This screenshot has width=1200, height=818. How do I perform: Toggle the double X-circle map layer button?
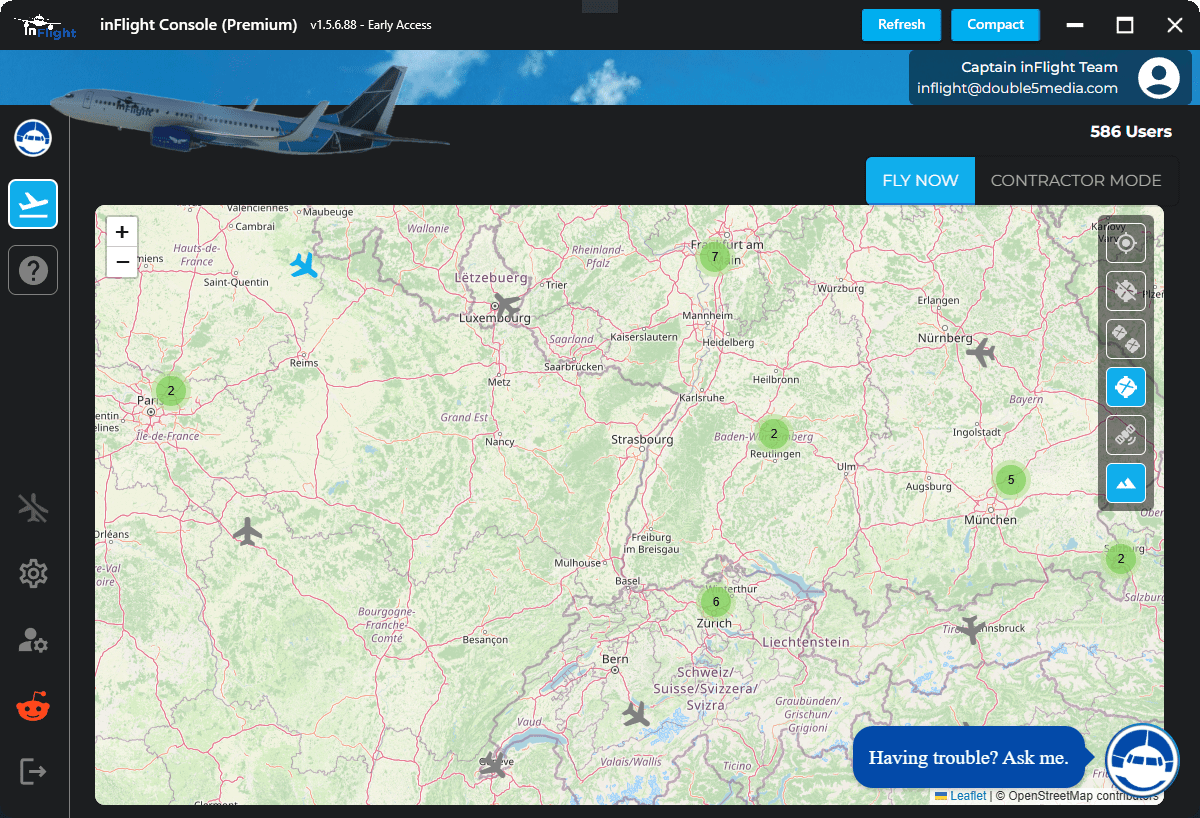click(1126, 339)
